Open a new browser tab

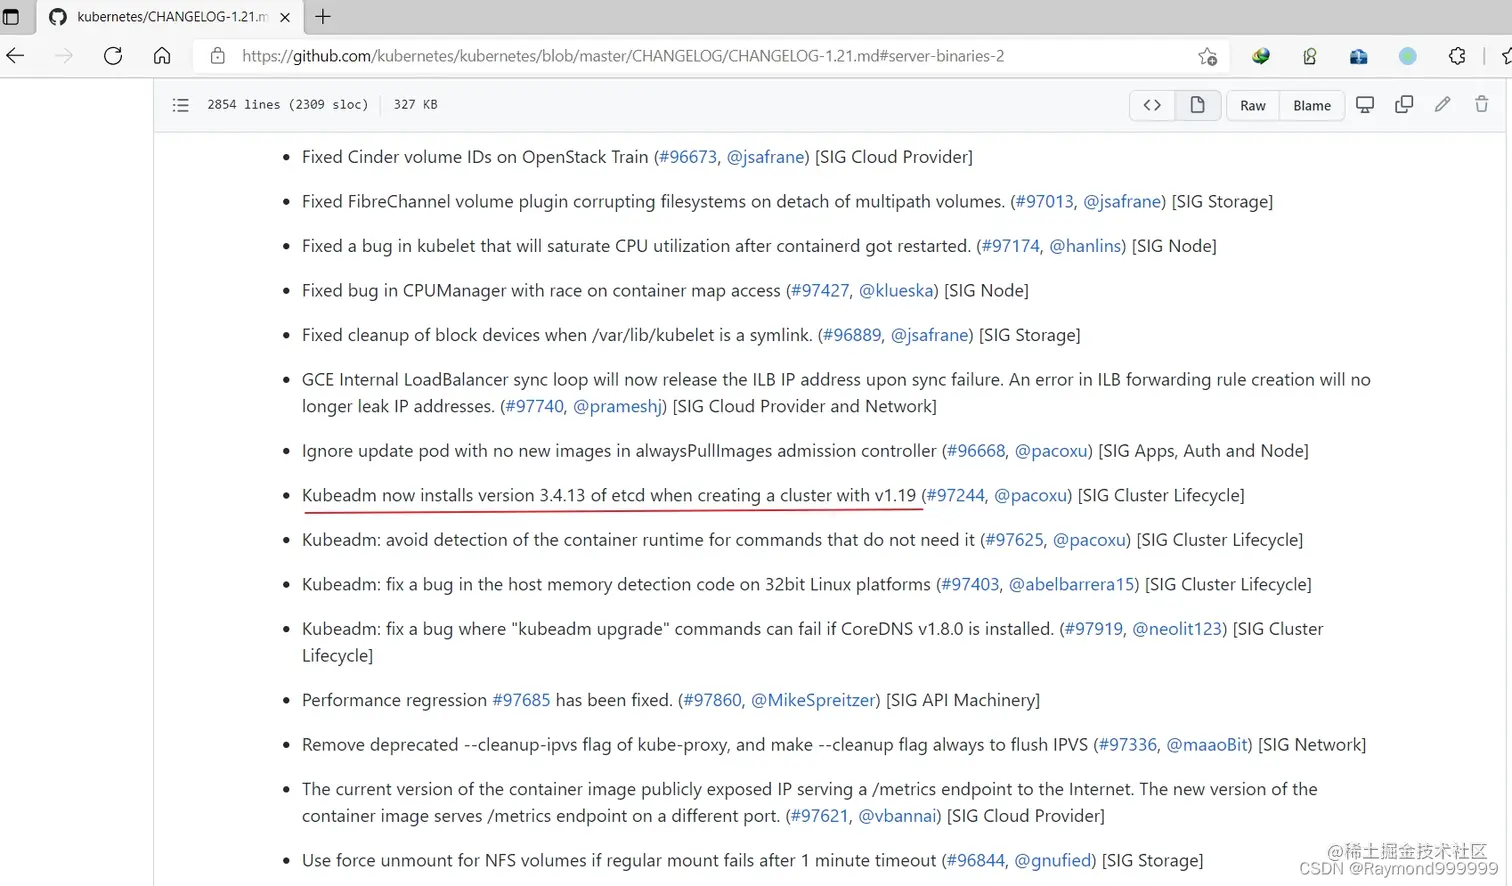[323, 17]
